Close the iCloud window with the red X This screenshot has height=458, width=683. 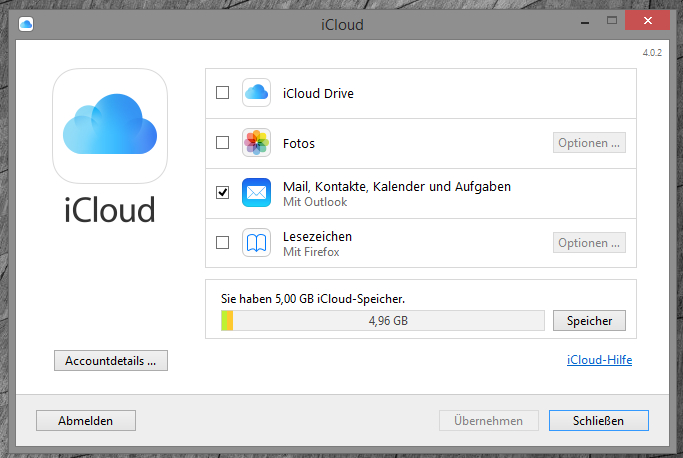click(x=648, y=20)
